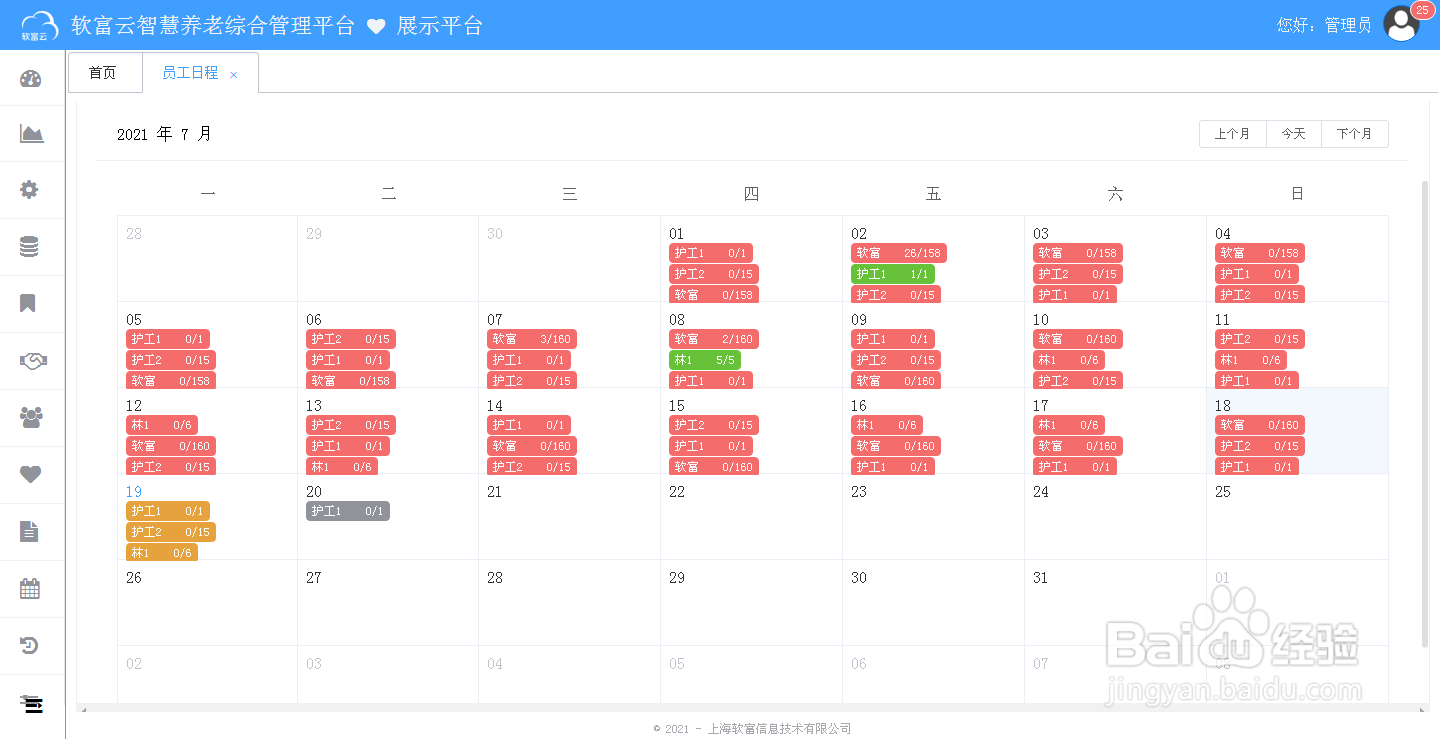Open green 护工1 1/1 event on July 02

point(893,274)
